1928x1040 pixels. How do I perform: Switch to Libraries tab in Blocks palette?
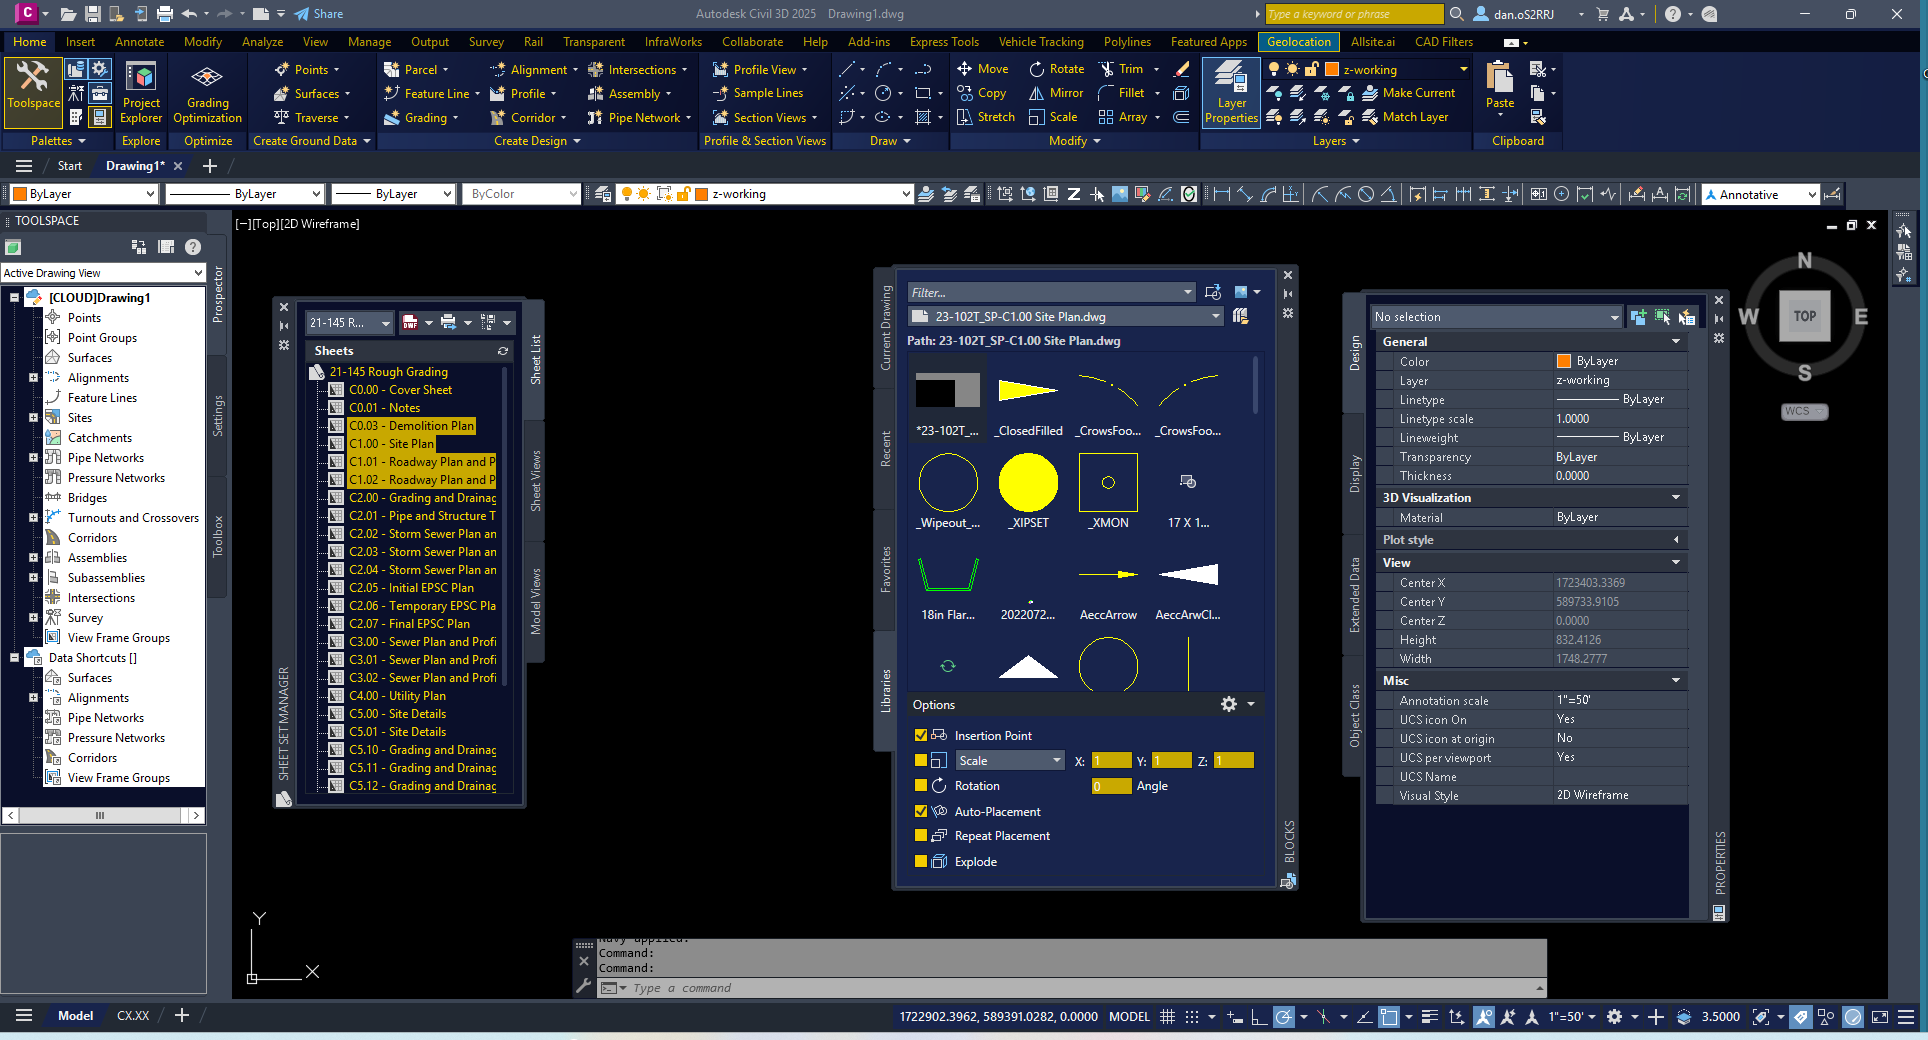point(885,690)
